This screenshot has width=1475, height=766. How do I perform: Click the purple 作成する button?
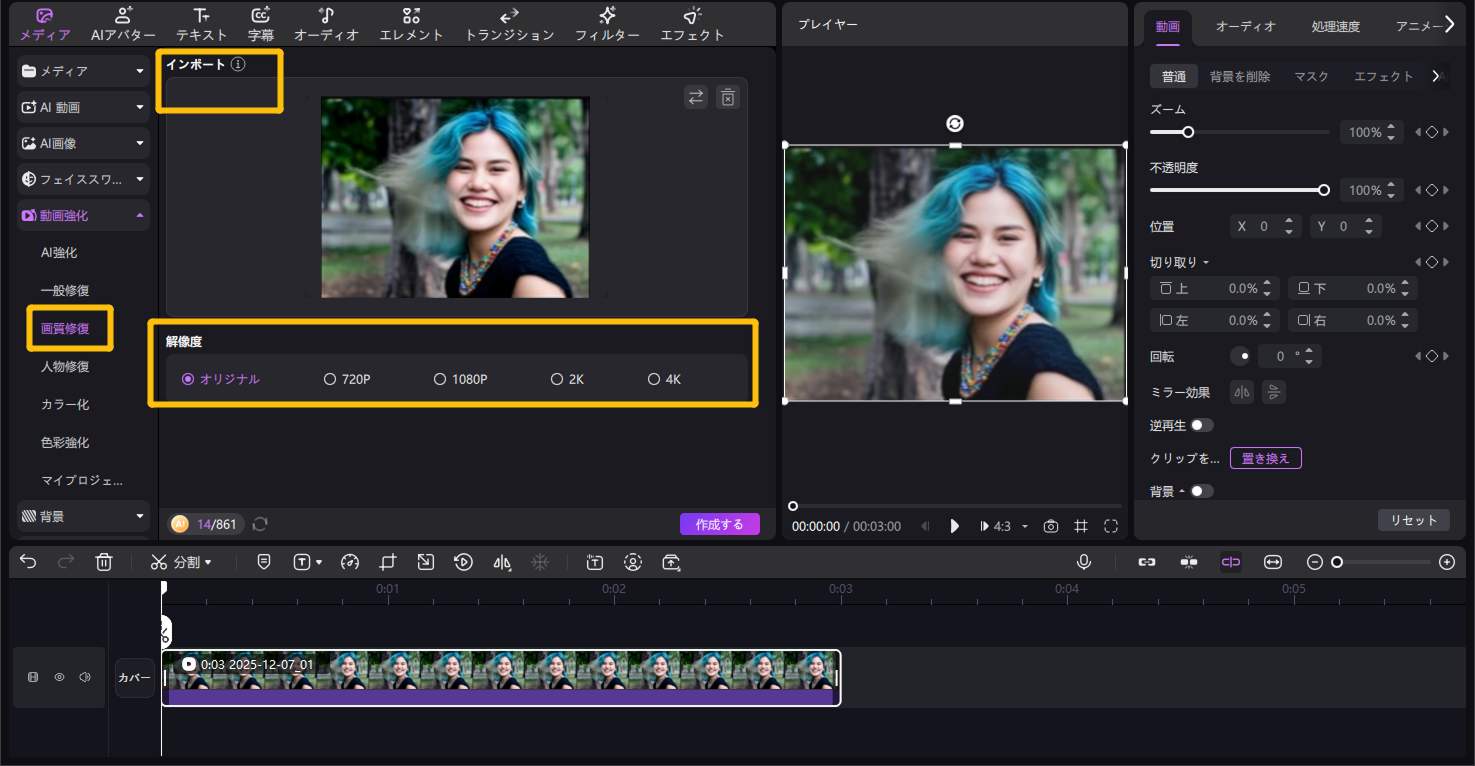click(719, 523)
